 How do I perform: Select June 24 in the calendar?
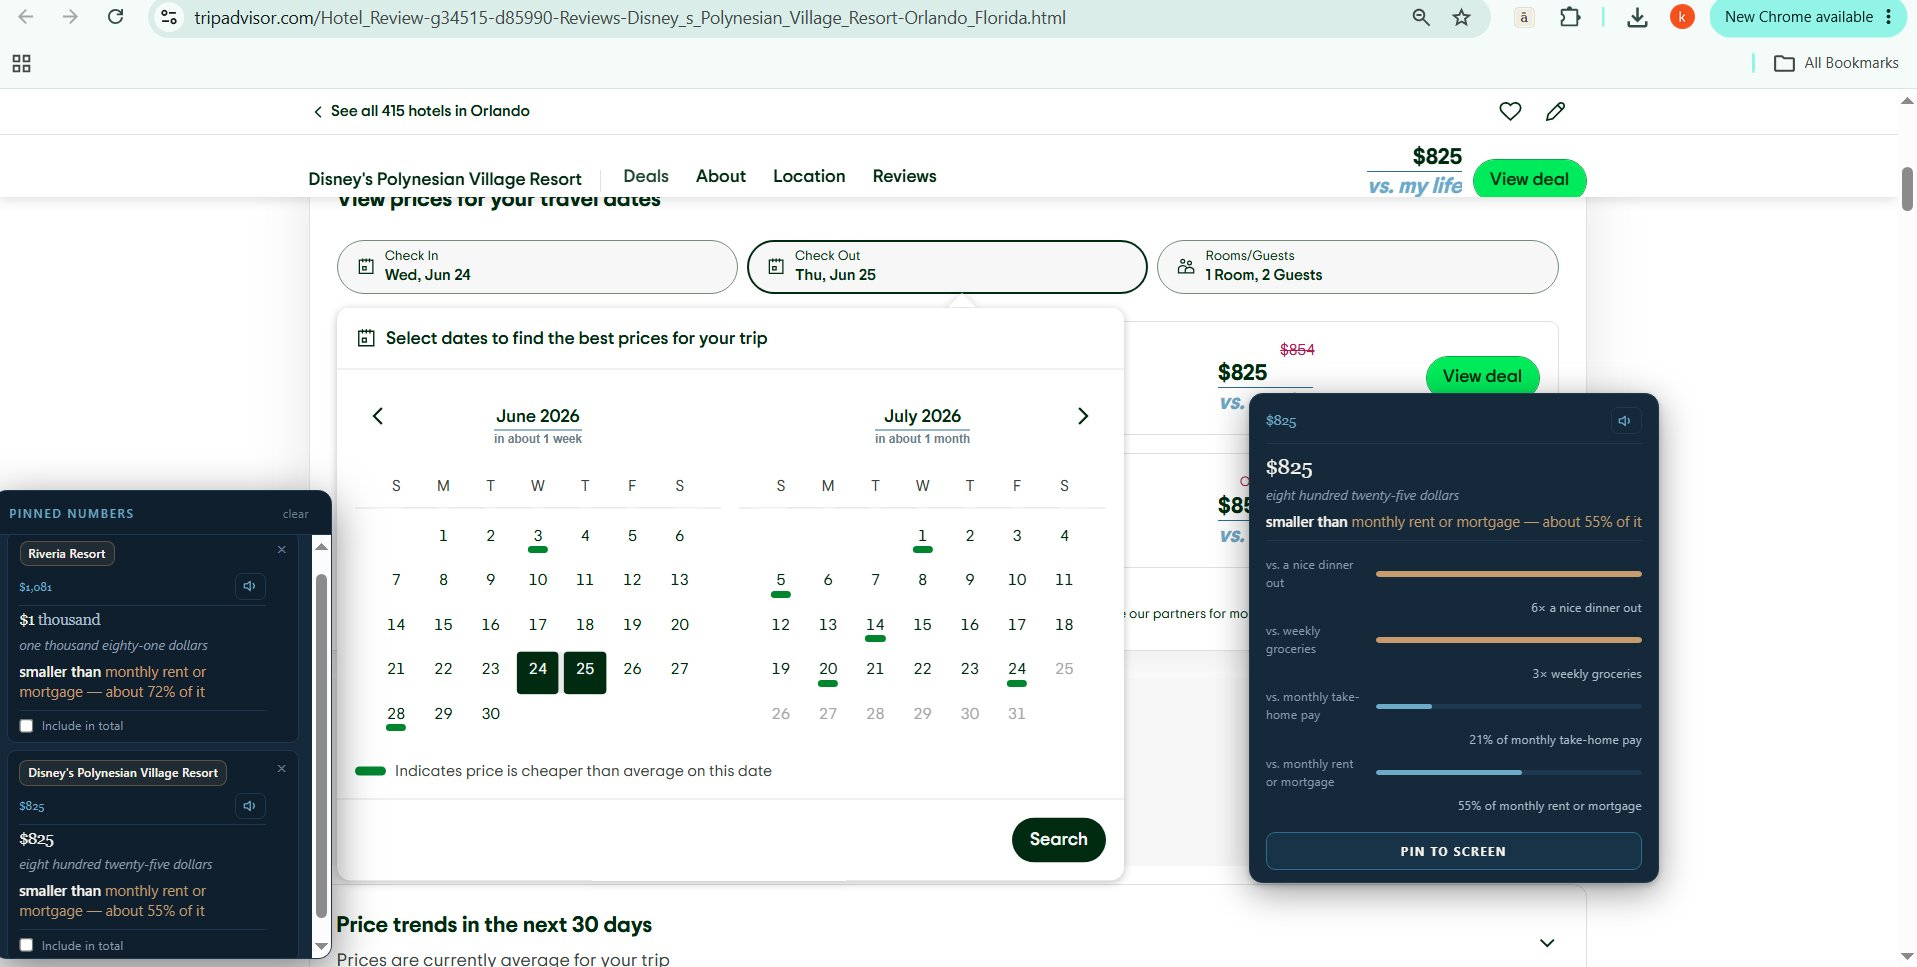[x=538, y=672]
